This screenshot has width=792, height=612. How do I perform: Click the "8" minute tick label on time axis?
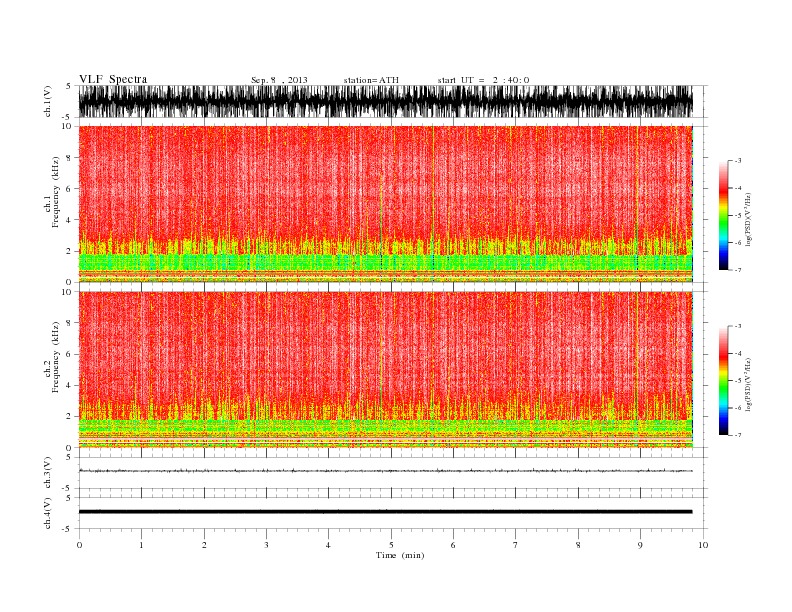coord(578,545)
